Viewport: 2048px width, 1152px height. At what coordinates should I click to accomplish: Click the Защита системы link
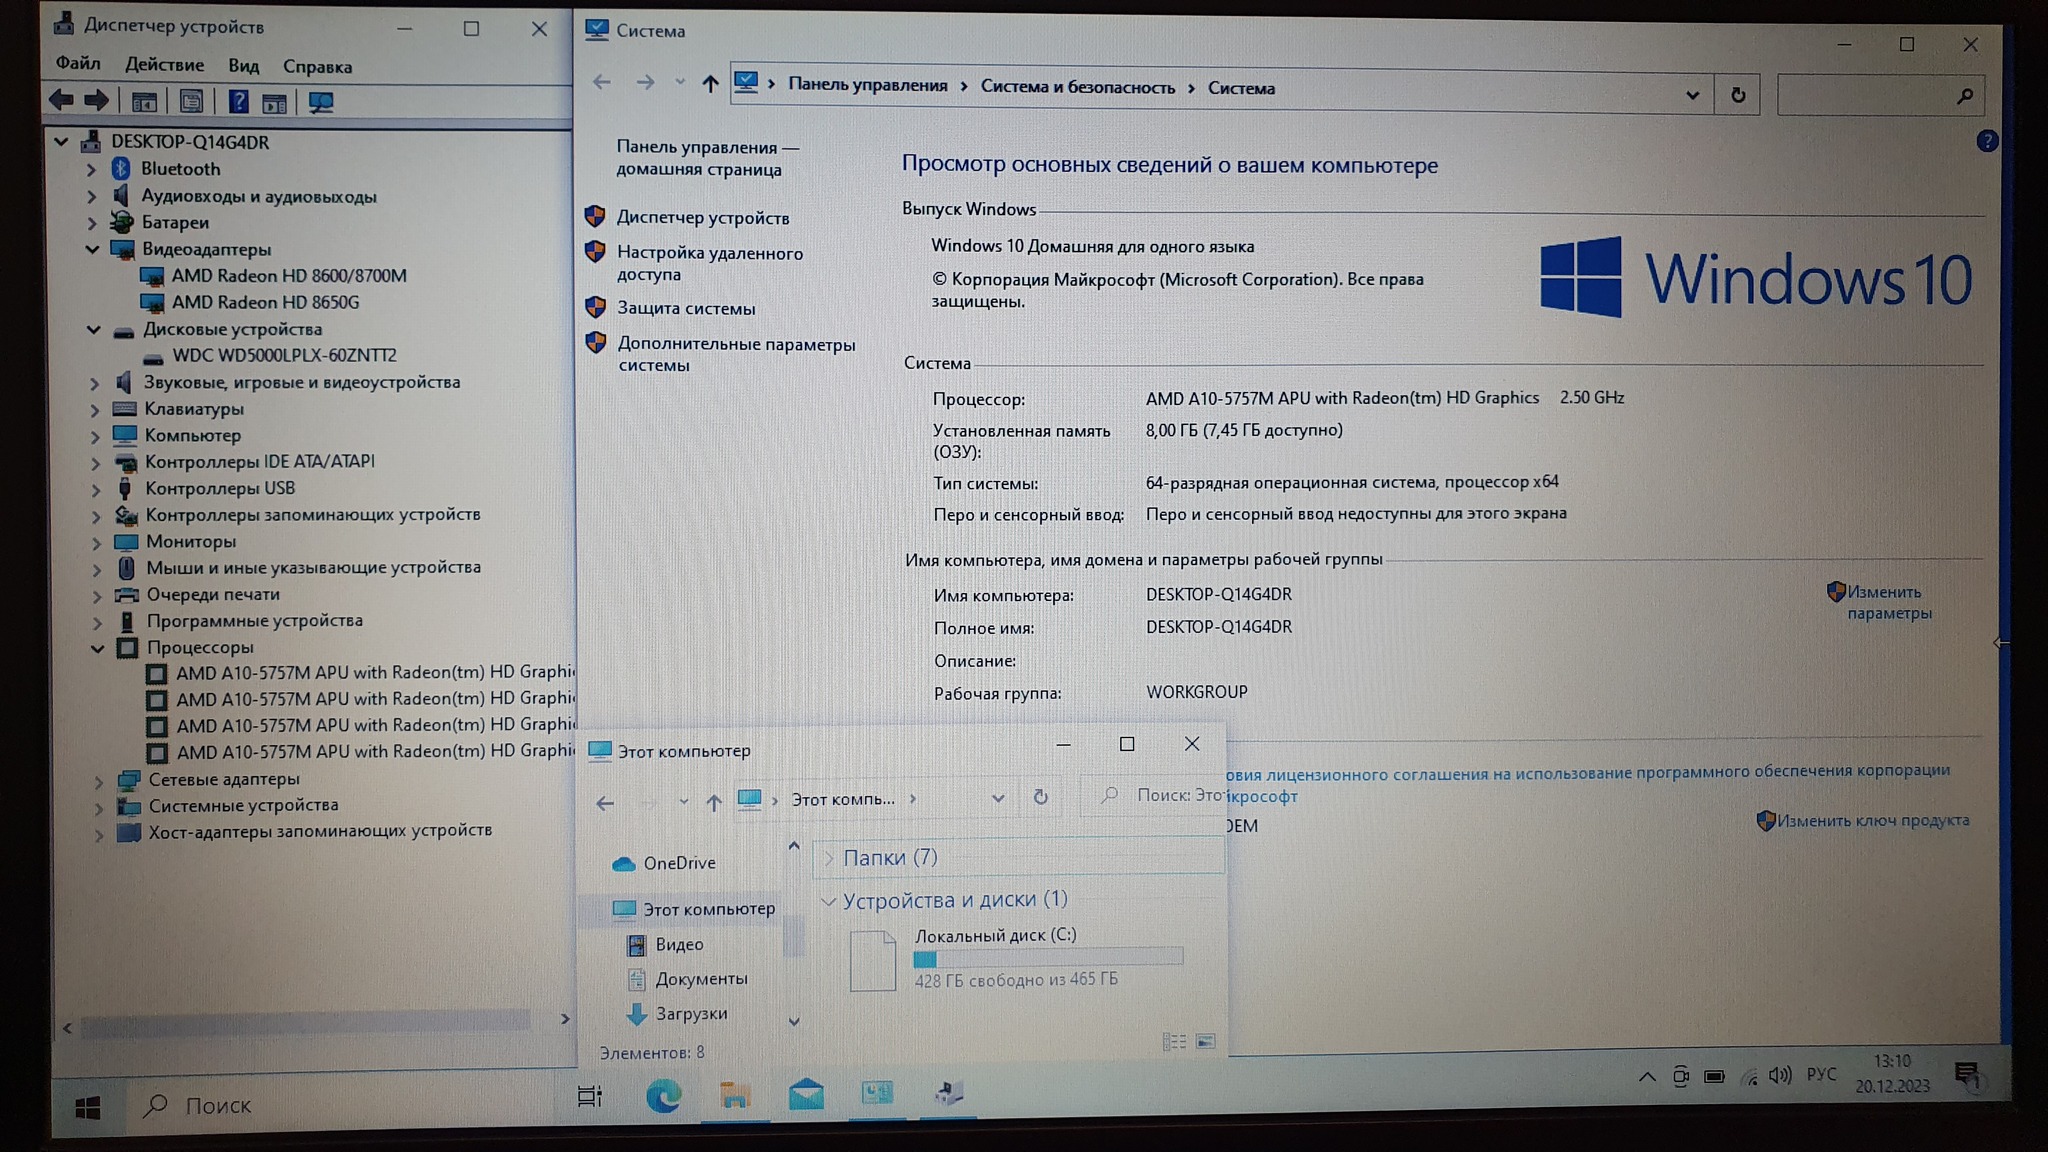(685, 309)
